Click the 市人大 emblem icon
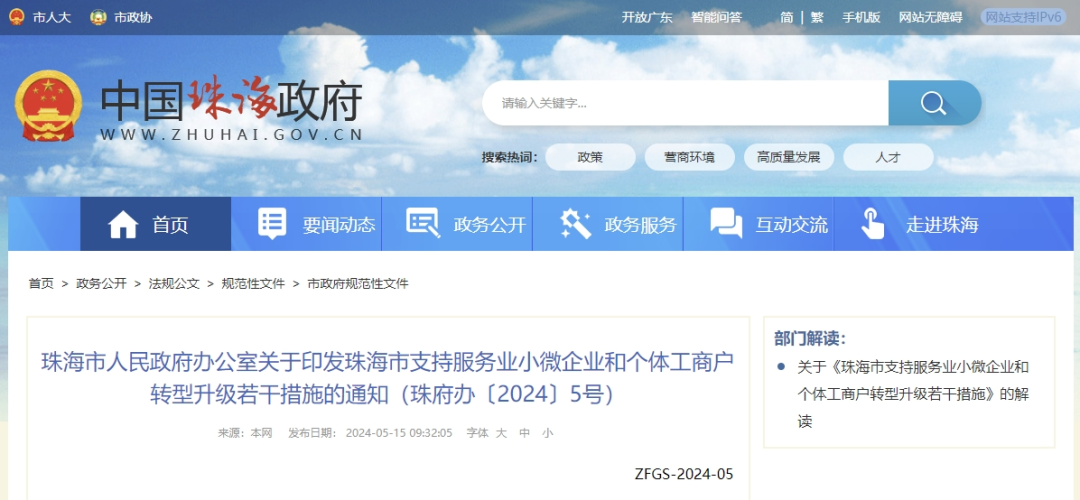 17,17
